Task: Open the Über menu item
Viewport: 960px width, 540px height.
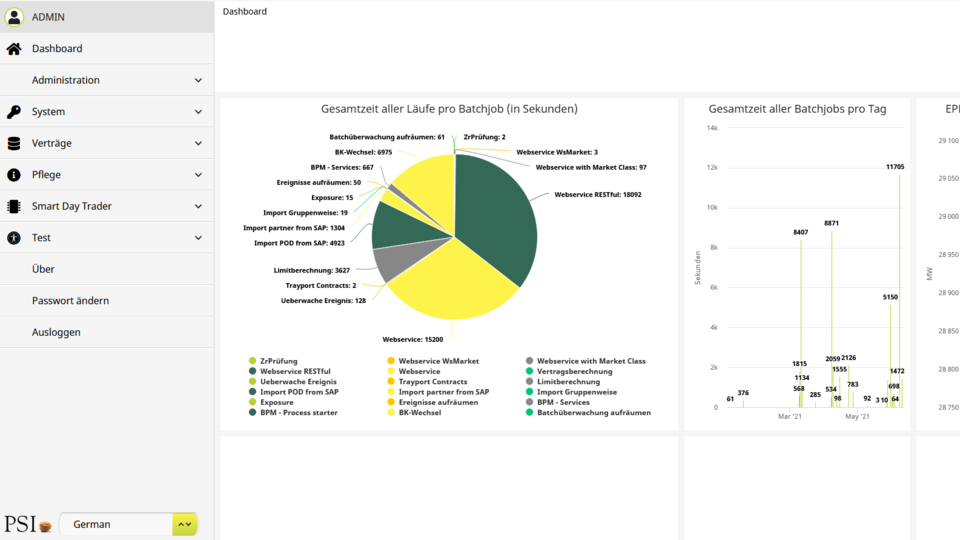Action: click(x=43, y=269)
